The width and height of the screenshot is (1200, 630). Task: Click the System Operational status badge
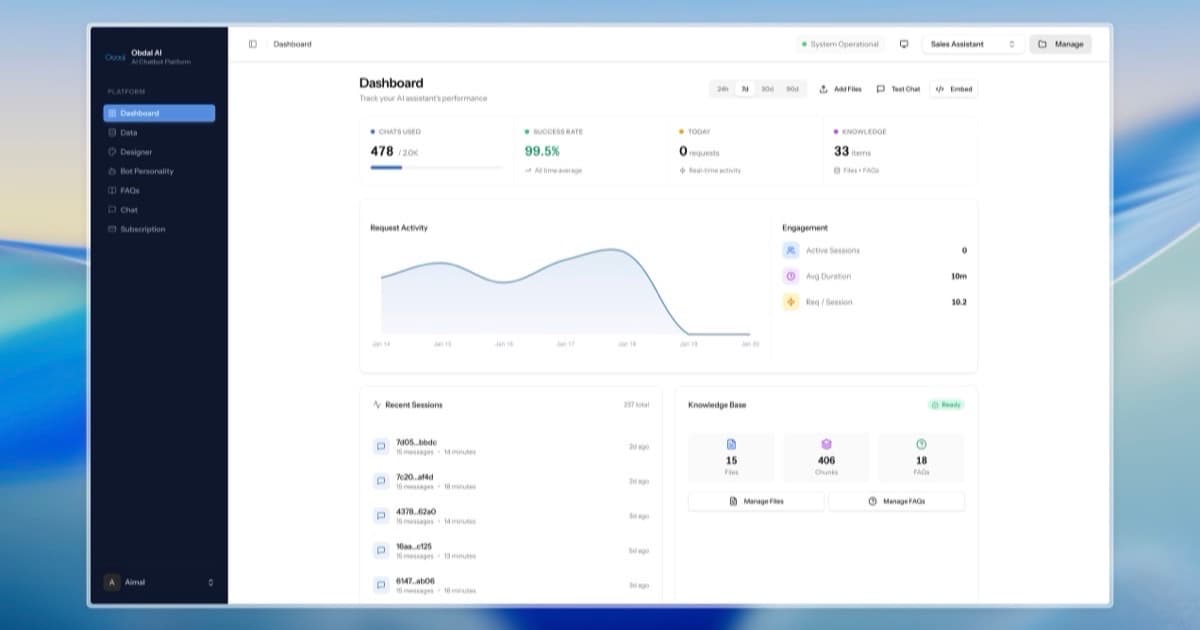pyautogui.click(x=840, y=44)
